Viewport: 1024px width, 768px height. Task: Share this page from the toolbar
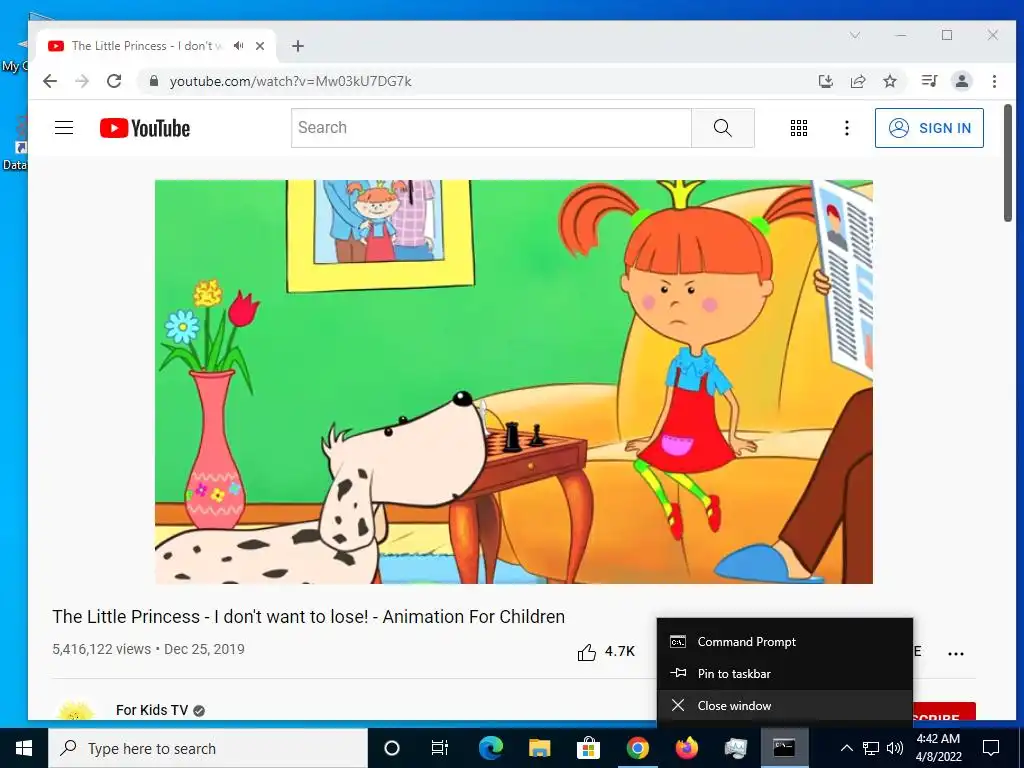(858, 81)
